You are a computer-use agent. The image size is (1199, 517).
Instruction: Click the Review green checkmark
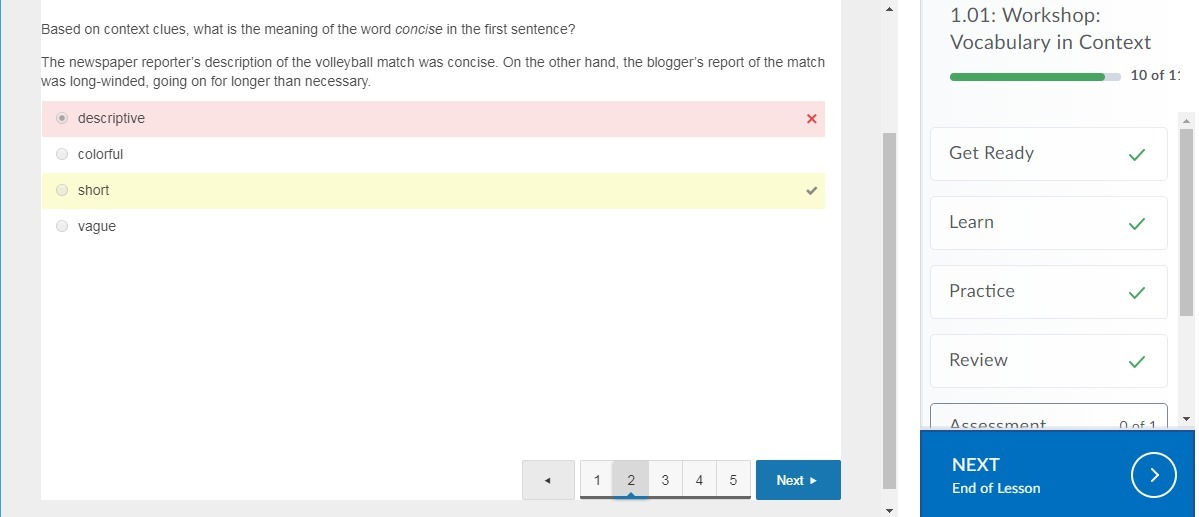pos(1137,361)
